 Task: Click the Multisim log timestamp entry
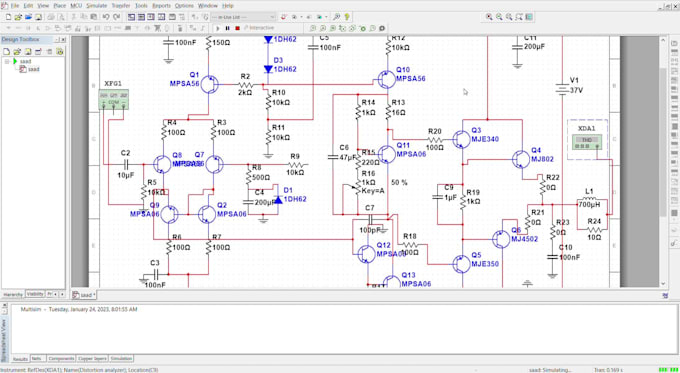(x=79, y=310)
